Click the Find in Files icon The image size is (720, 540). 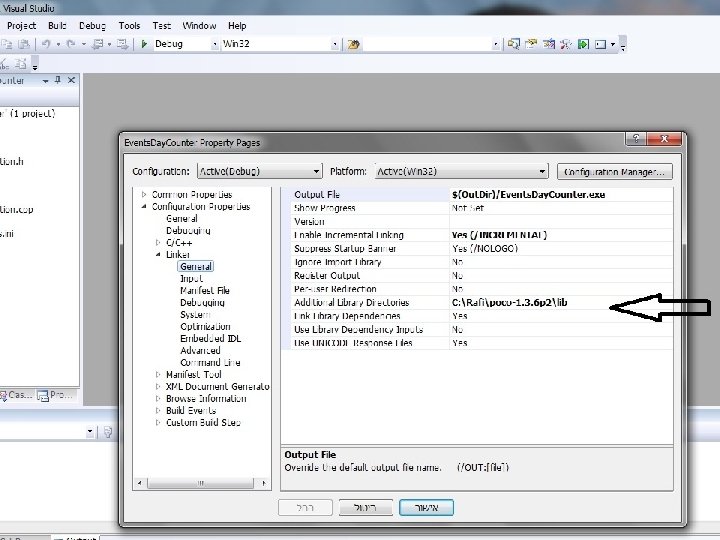[x=353, y=45]
